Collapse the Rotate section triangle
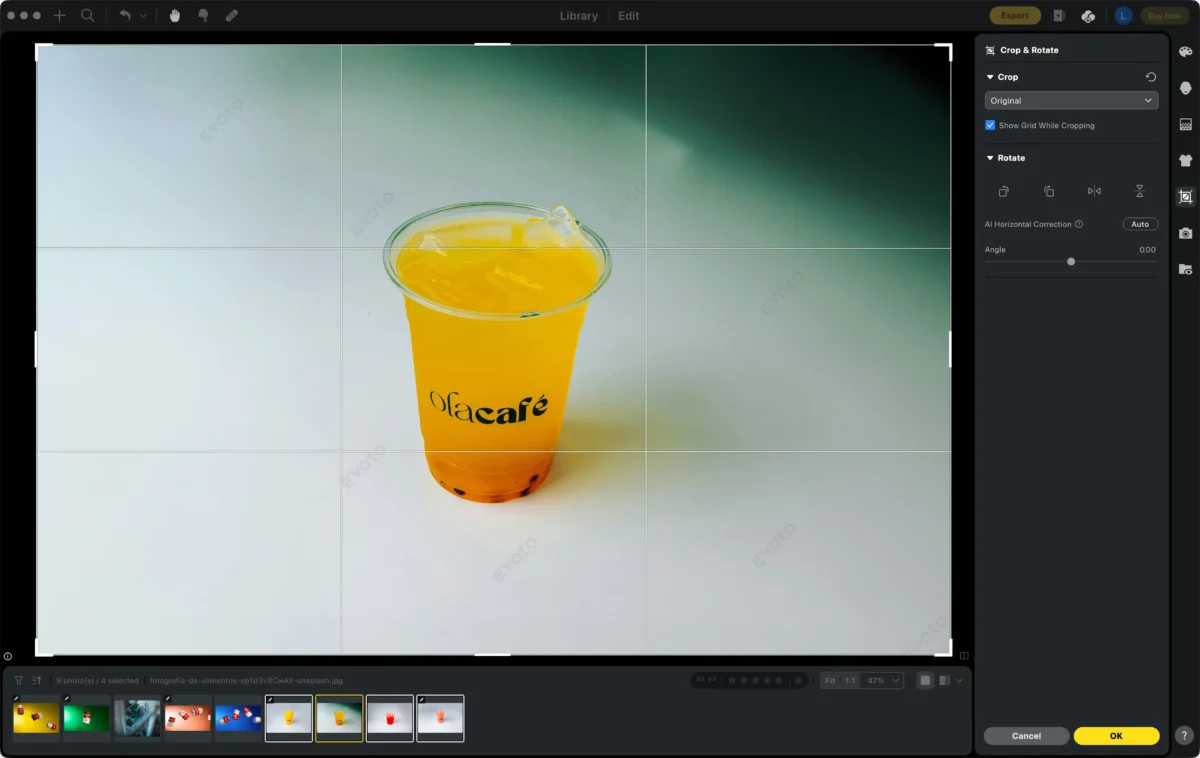 [990, 158]
